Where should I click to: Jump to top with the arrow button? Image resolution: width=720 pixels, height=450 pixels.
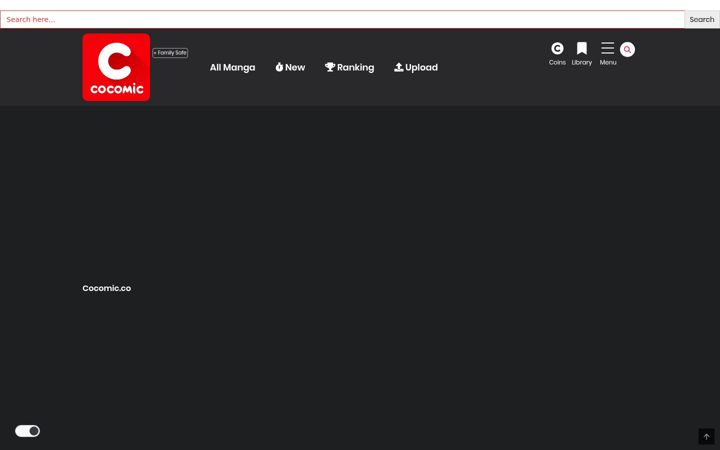(706, 436)
